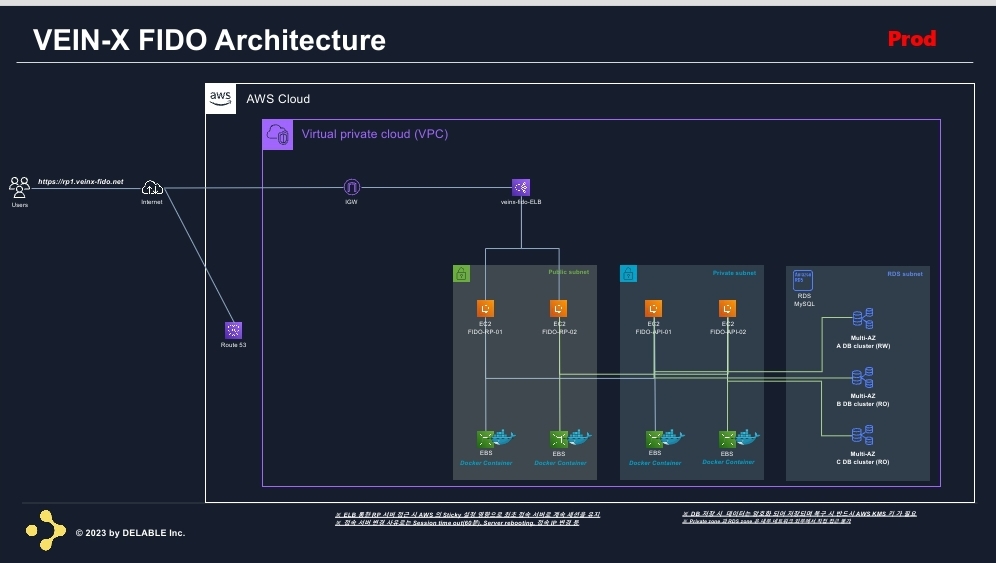996x563 pixels.
Task: Select the Multi-AZ B DB cluster (RO) icon
Action: coord(863,377)
